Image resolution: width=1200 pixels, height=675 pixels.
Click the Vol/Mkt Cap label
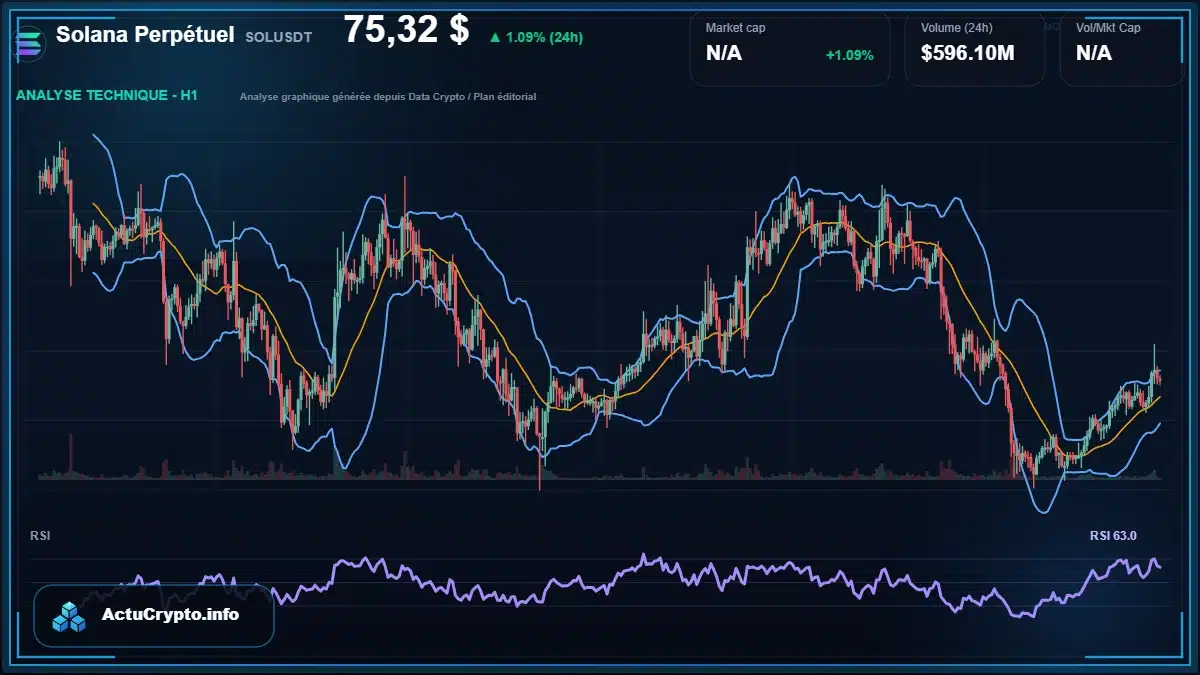[1108, 28]
